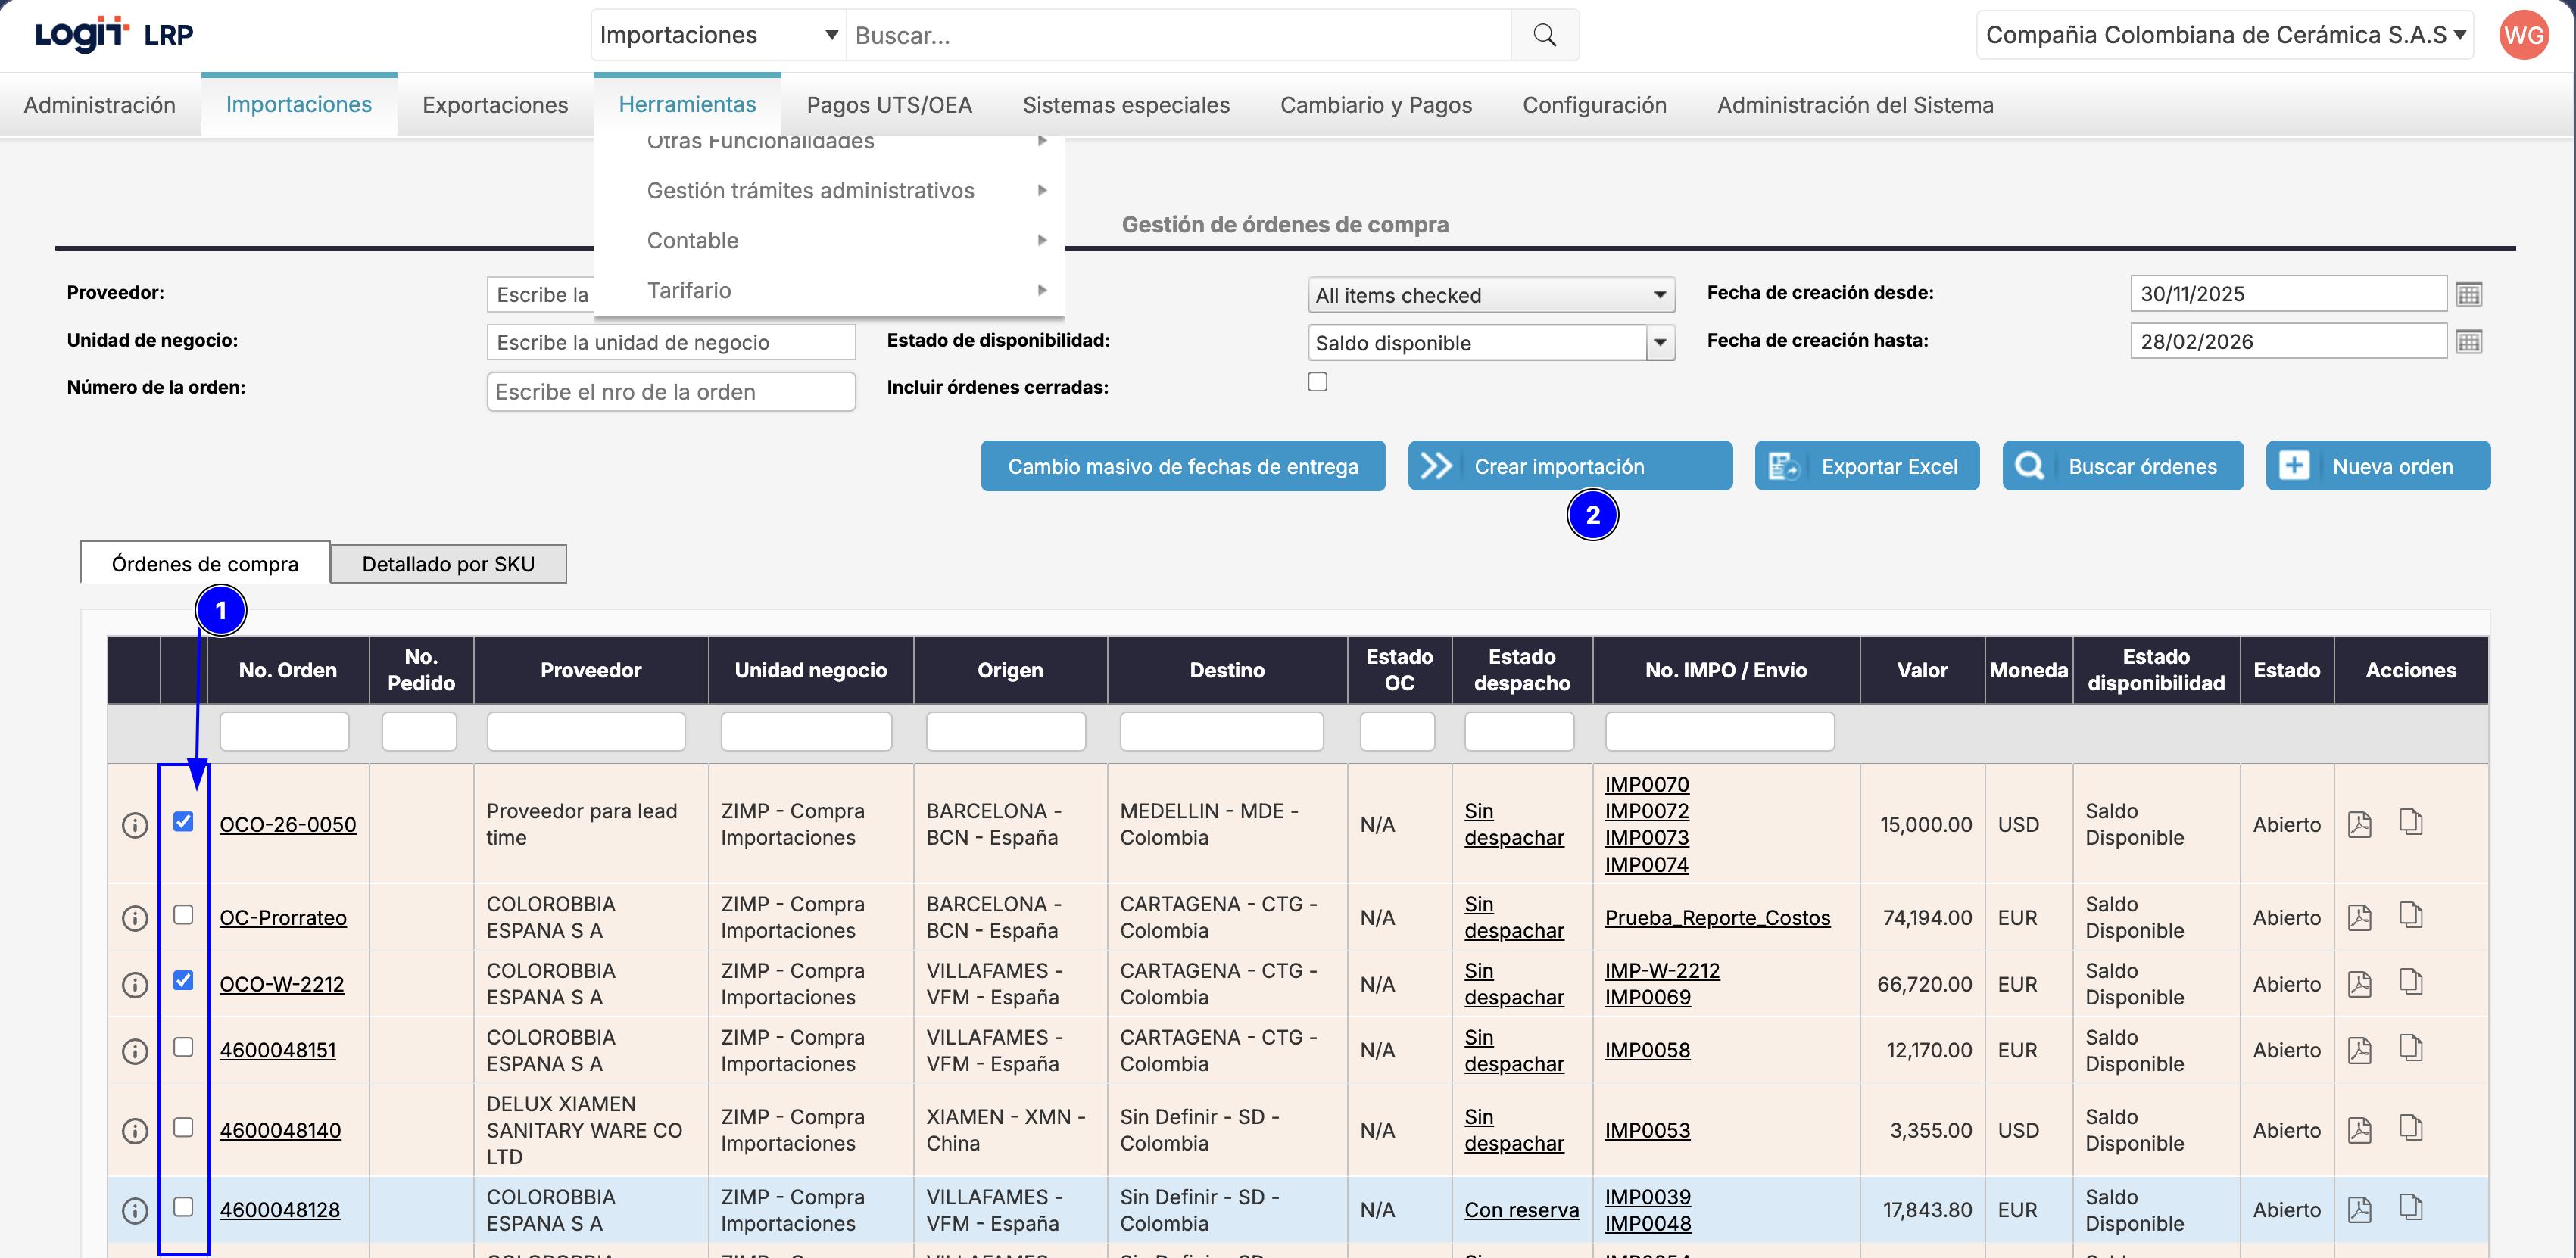
Task: Check the box for order OC-Prorrateo
Action: click(x=183, y=915)
